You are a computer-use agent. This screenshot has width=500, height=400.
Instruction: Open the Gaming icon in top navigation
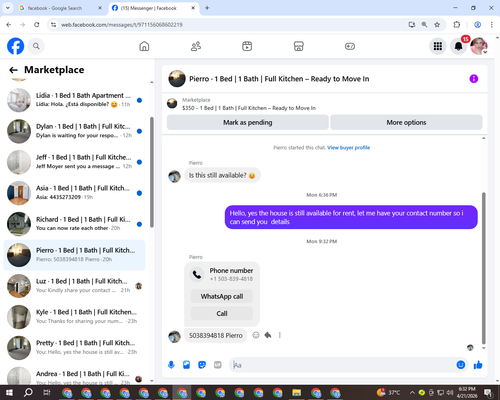(350, 46)
